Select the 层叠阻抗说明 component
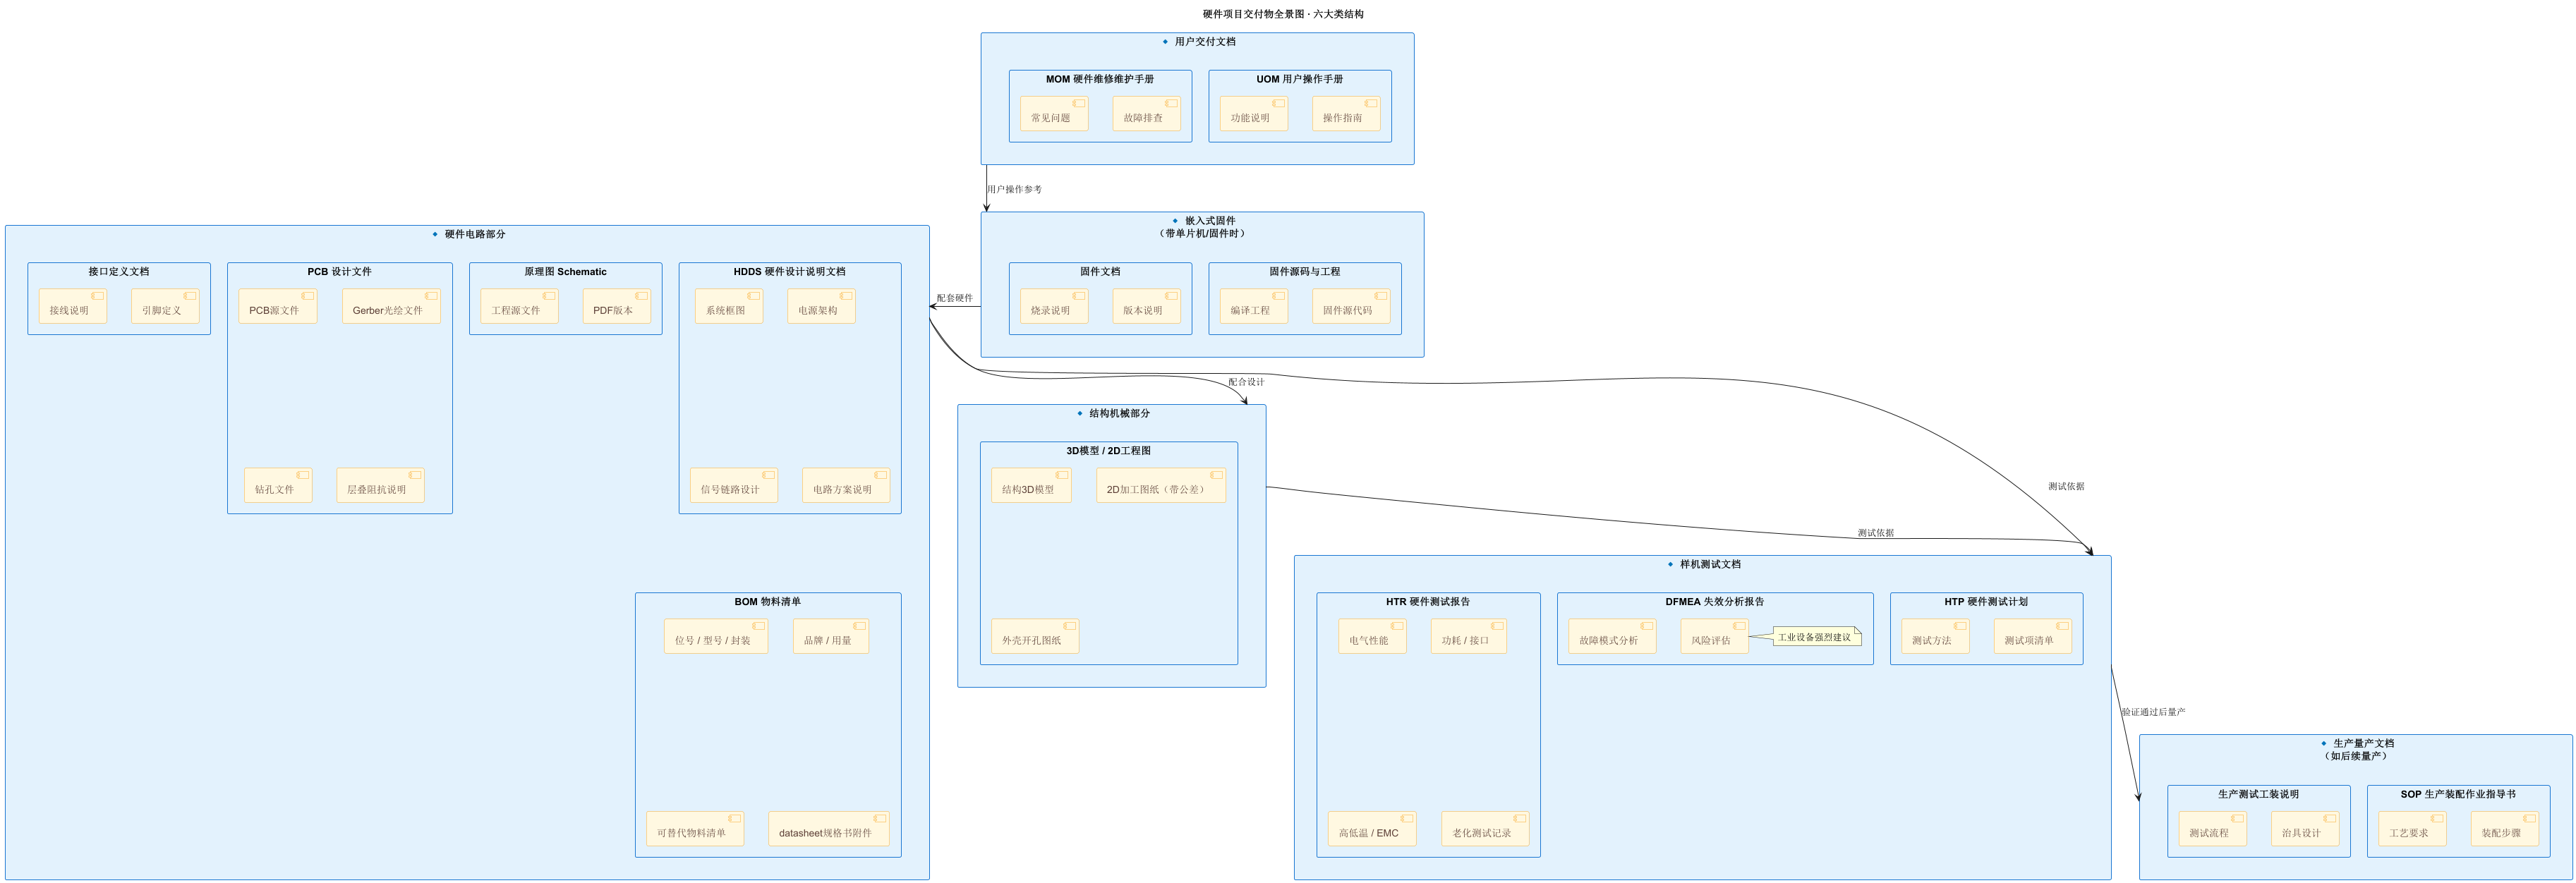Screen dimensions: 2576x883 [x=380, y=485]
